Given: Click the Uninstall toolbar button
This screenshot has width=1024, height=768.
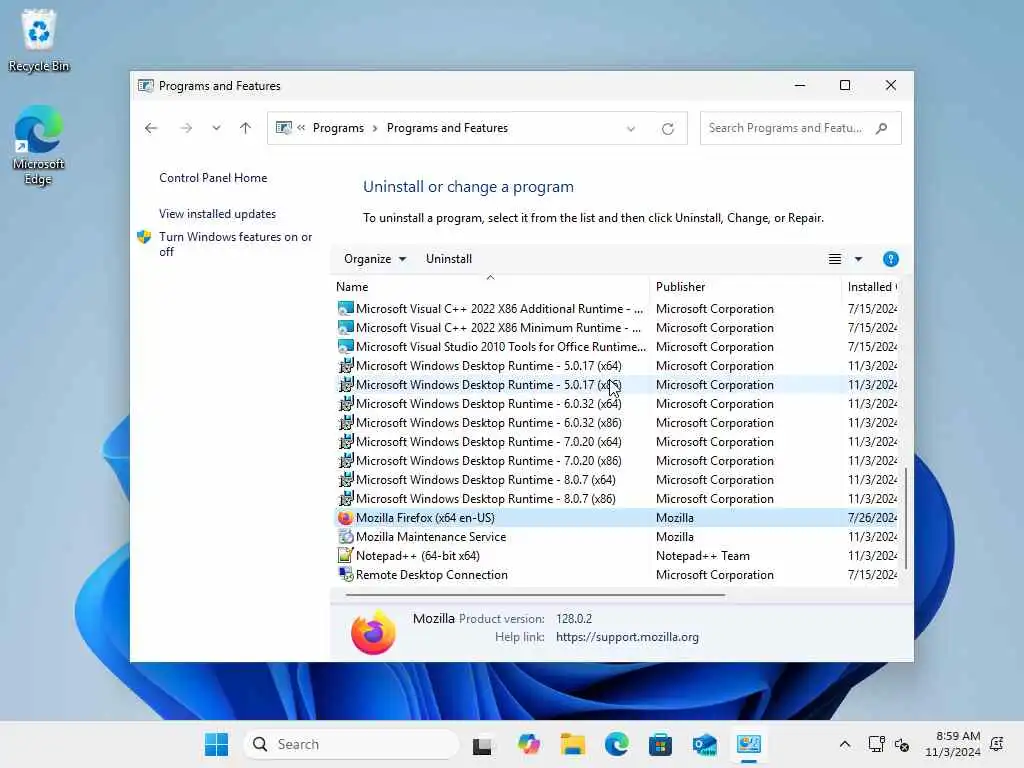Looking at the screenshot, I should pos(449,259).
